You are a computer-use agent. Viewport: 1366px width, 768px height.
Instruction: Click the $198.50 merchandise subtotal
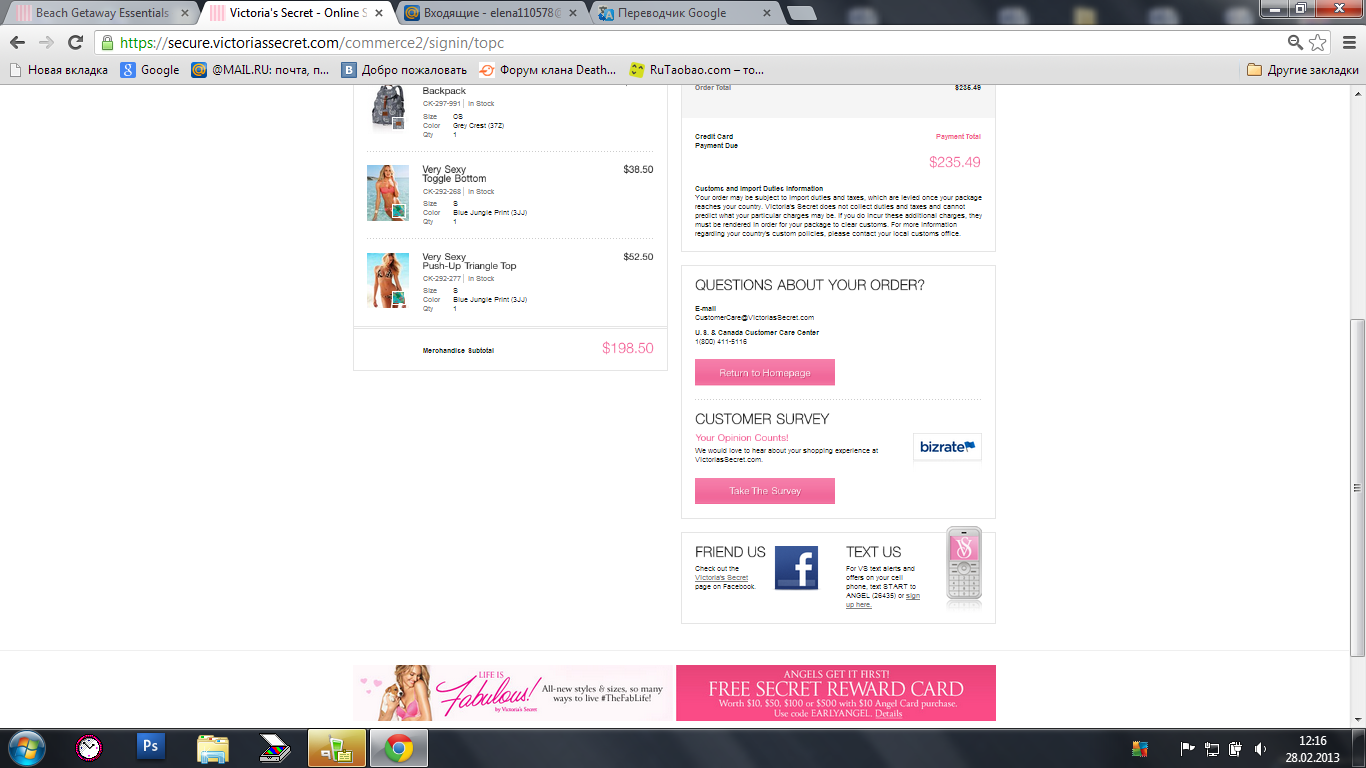pyautogui.click(x=627, y=349)
